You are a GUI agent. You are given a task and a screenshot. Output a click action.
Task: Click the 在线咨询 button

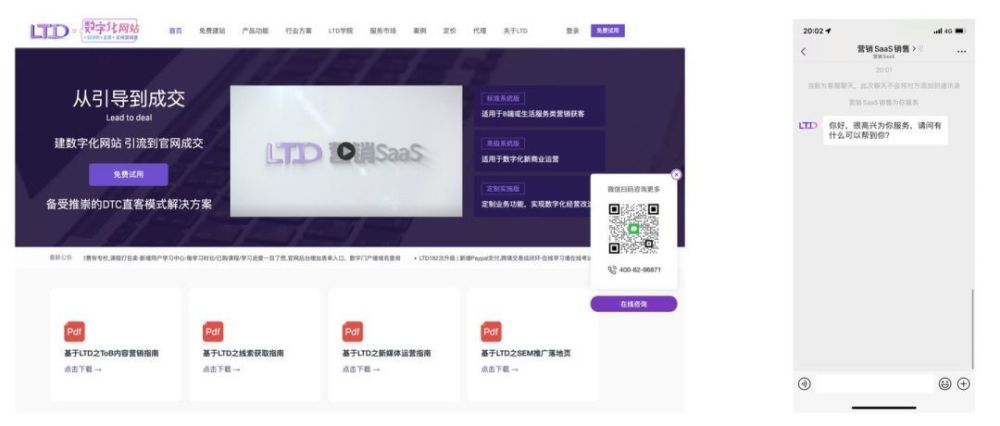(633, 304)
